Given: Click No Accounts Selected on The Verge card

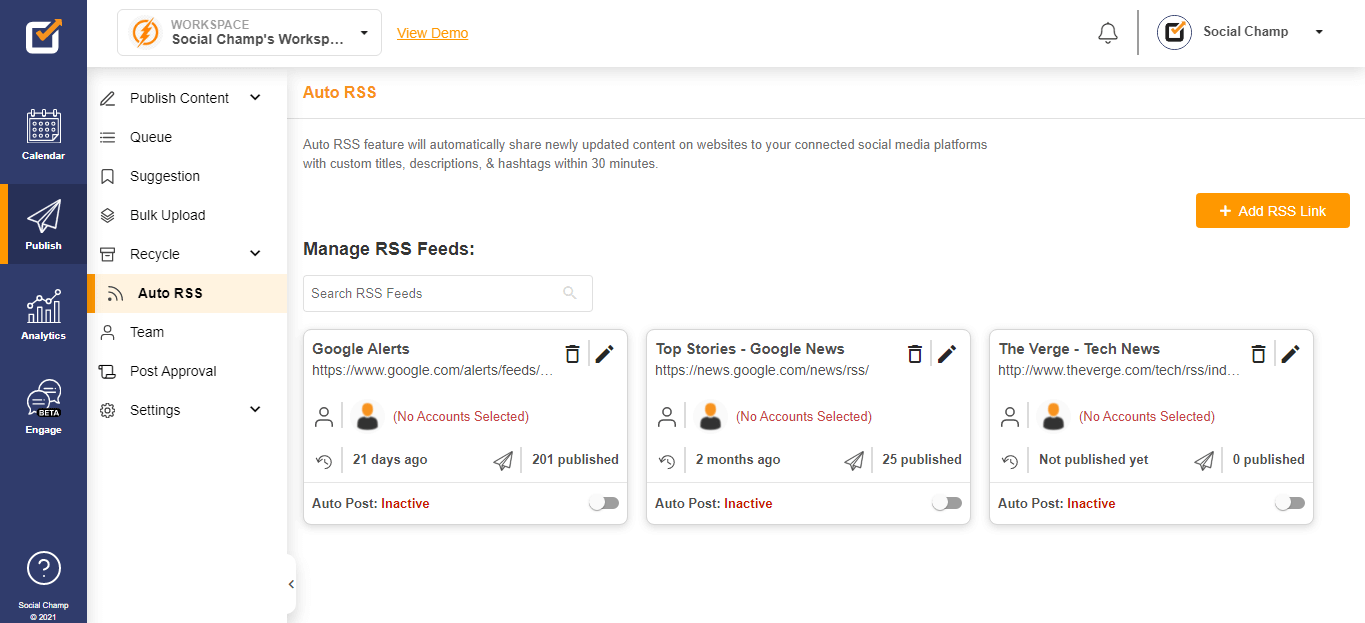Looking at the screenshot, I should tap(1147, 416).
